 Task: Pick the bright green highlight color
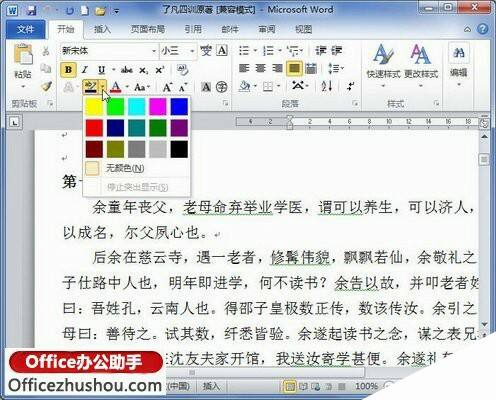[115, 107]
